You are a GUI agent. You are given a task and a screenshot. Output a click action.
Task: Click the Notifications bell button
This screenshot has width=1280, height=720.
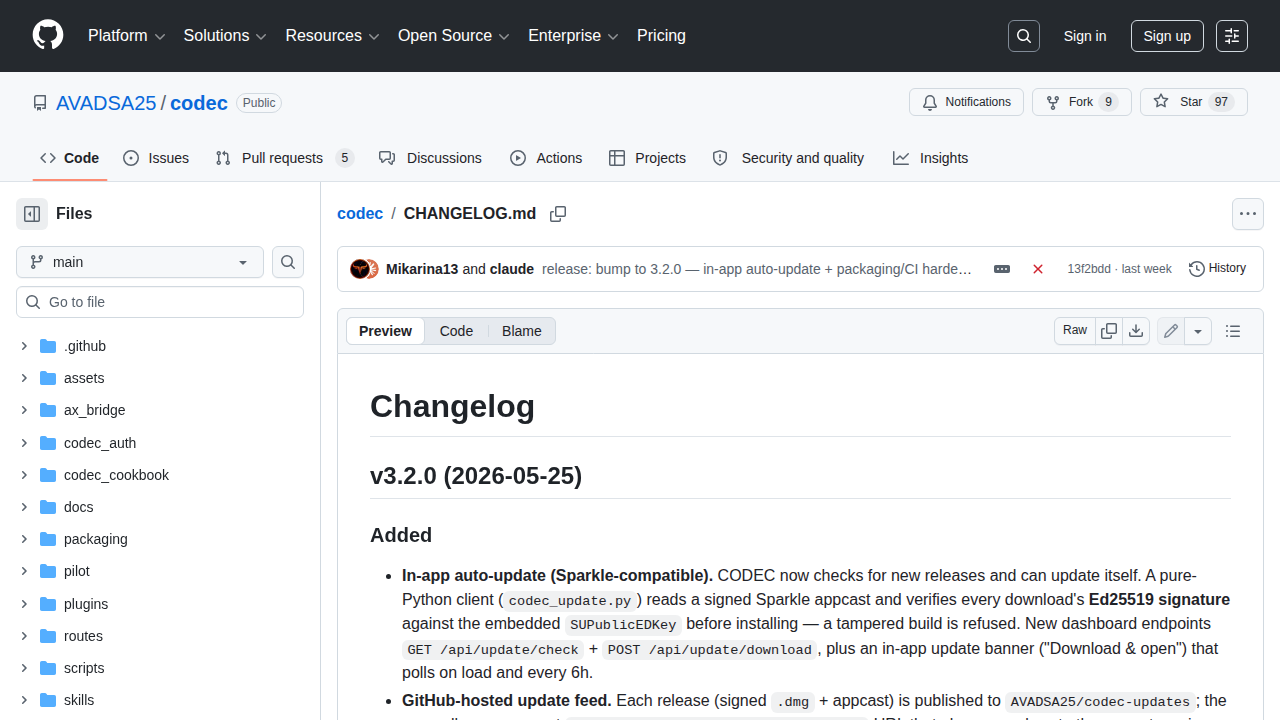(x=966, y=102)
